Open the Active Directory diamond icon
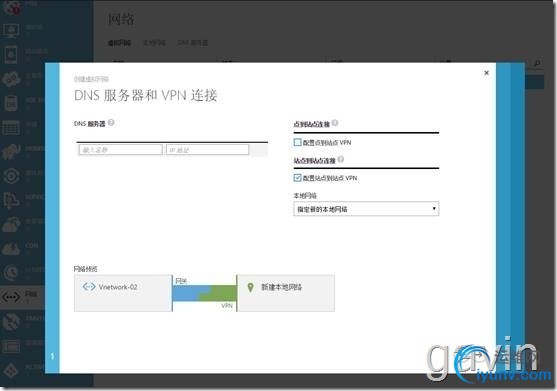 tap(11, 370)
